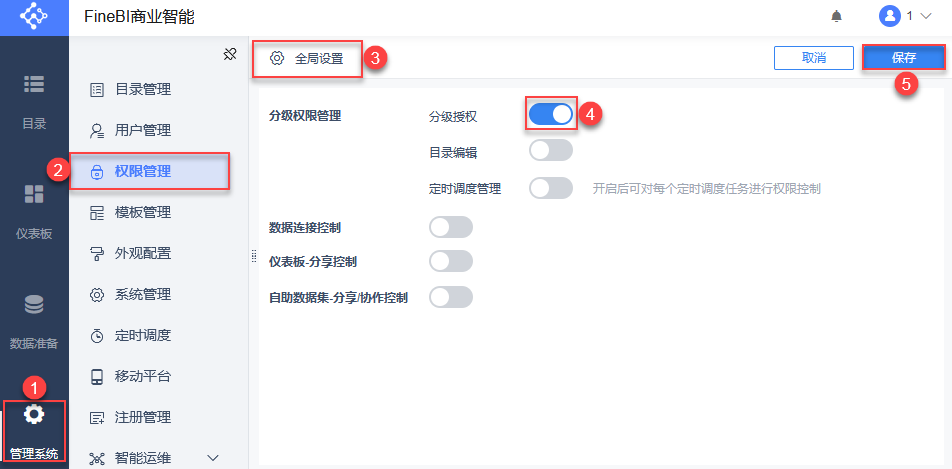The width and height of the screenshot is (952, 469).
Task: Click the 管理系统 gear icon
Action: 34,414
